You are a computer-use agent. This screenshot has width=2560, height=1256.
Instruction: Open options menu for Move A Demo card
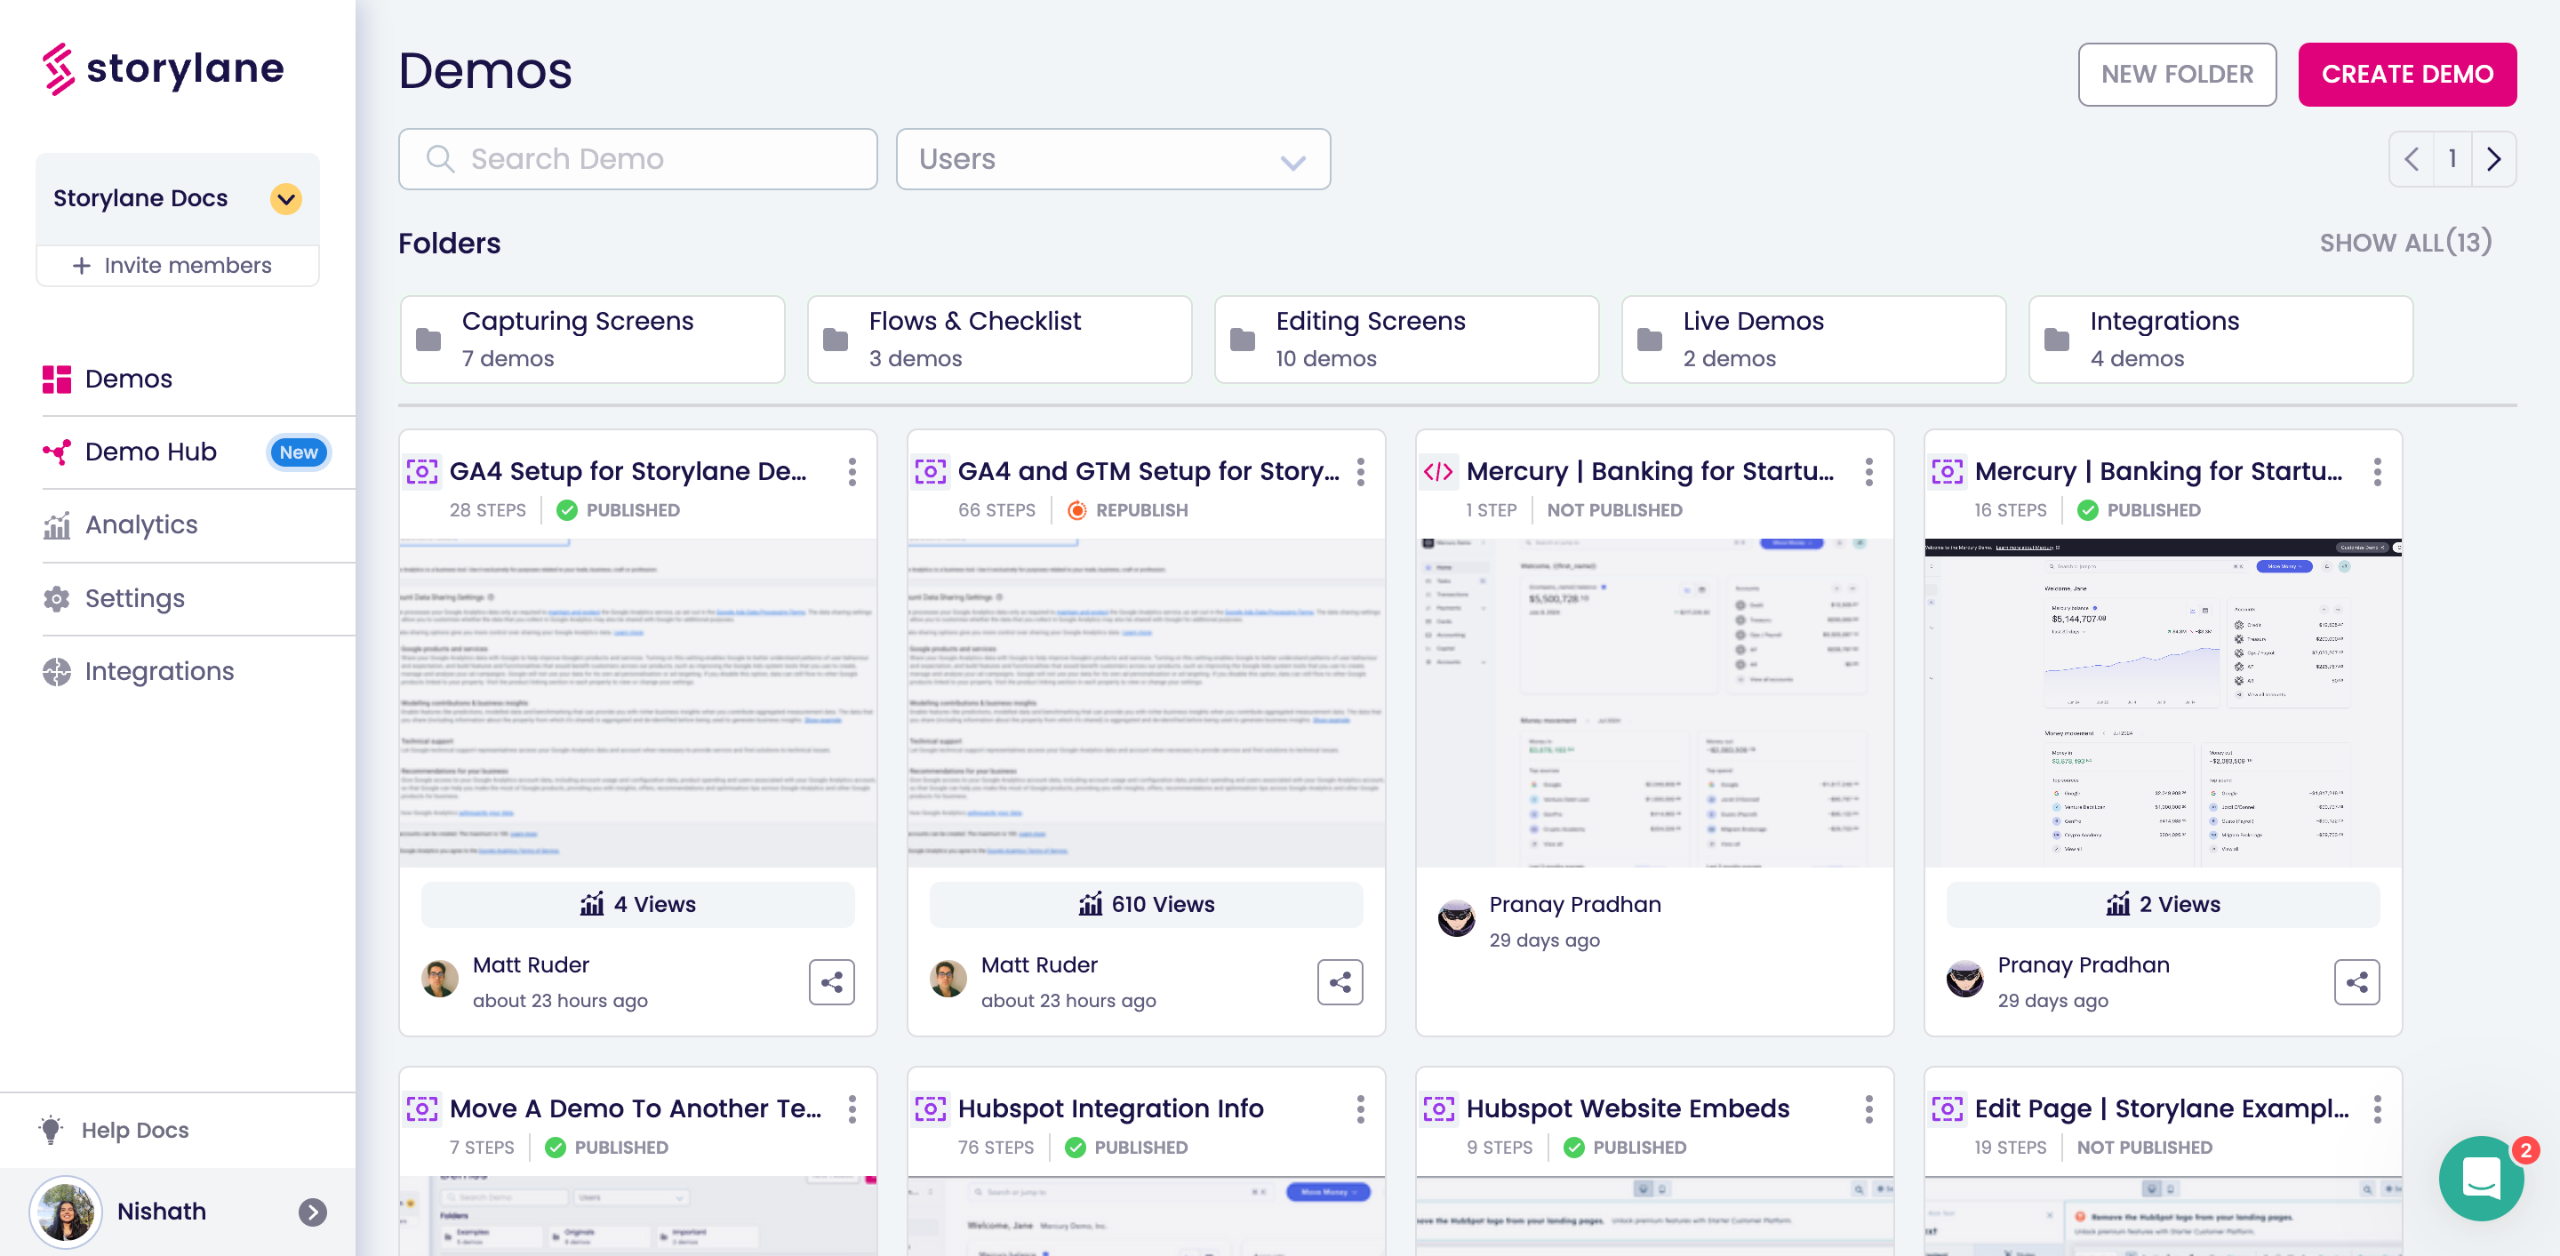(852, 1109)
